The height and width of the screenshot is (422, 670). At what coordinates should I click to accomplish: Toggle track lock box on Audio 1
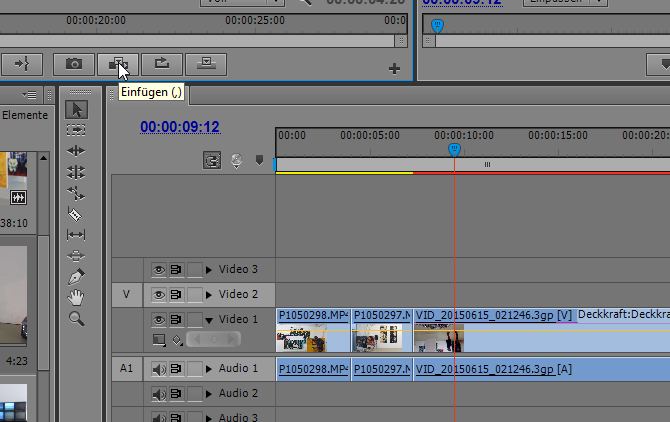tap(195, 369)
